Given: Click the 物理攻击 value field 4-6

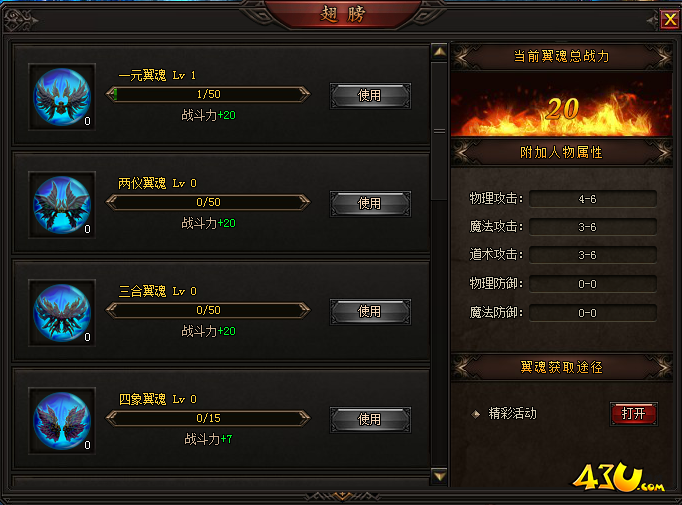Looking at the screenshot, I should (592, 199).
